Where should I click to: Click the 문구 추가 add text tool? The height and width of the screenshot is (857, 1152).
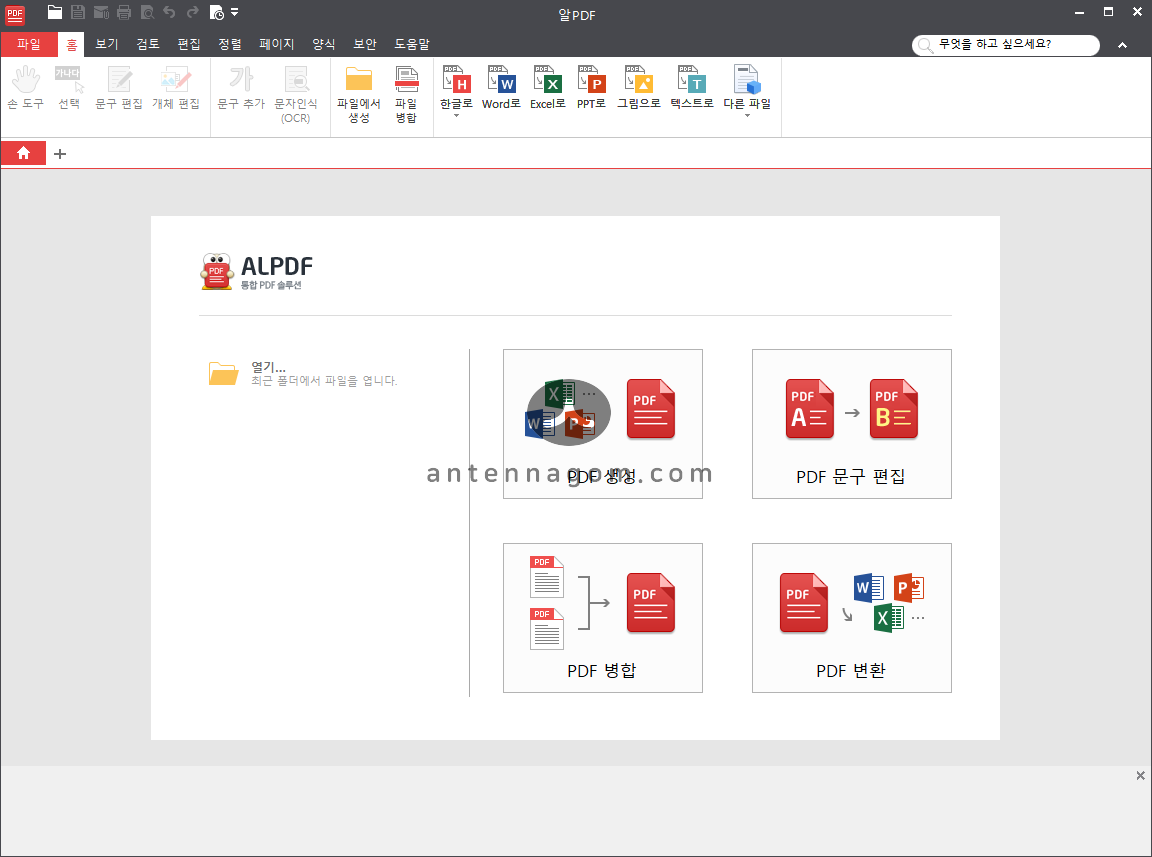pyautogui.click(x=241, y=87)
